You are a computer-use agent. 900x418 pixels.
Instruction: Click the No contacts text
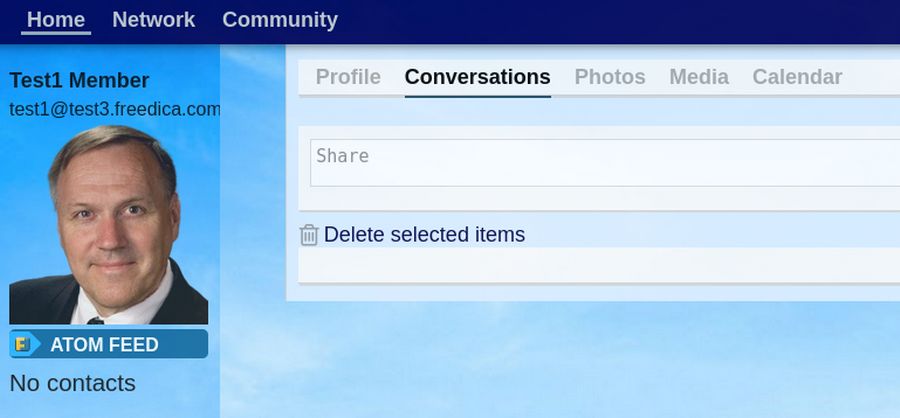click(72, 383)
